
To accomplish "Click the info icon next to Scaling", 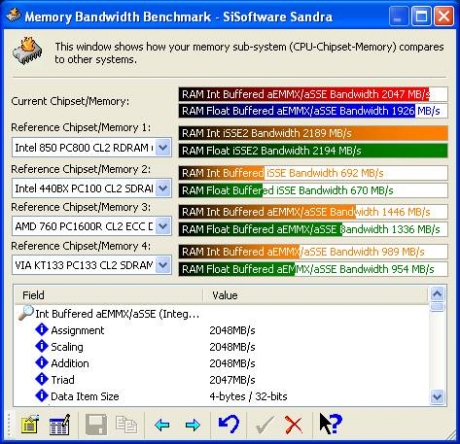I will coord(42,346).
